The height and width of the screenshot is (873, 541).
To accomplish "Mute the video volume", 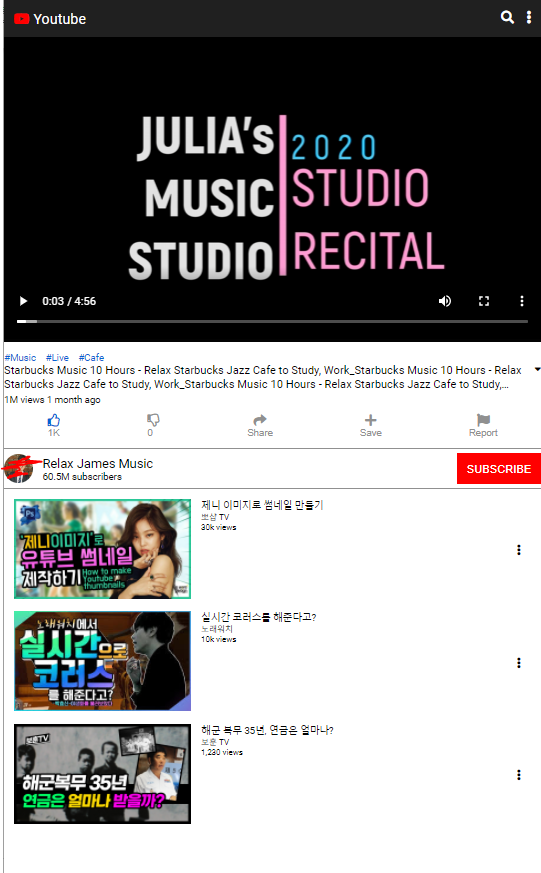I will click(x=445, y=301).
